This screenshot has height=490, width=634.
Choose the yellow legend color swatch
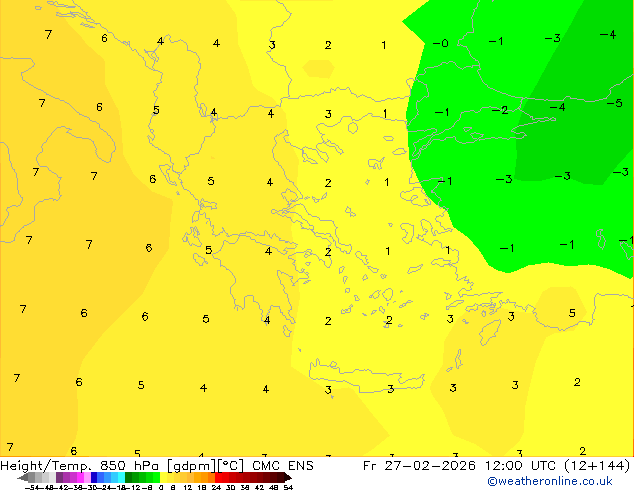(x=170, y=477)
